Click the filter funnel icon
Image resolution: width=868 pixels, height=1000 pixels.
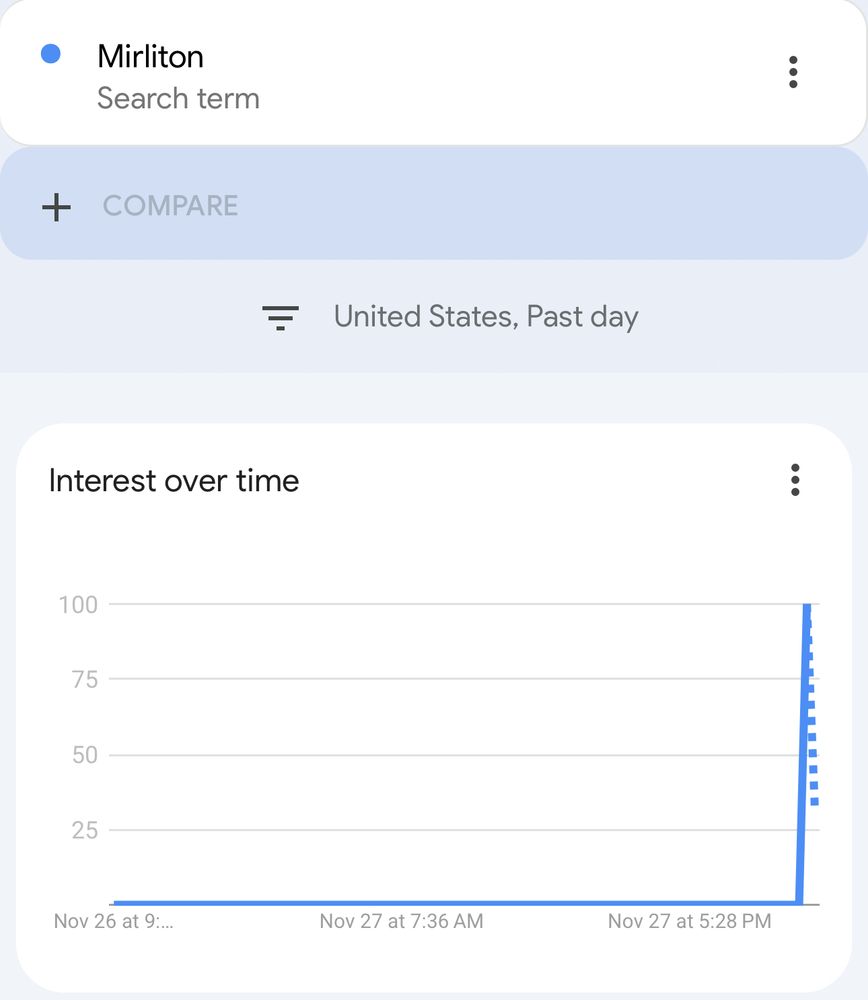pos(281,317)
